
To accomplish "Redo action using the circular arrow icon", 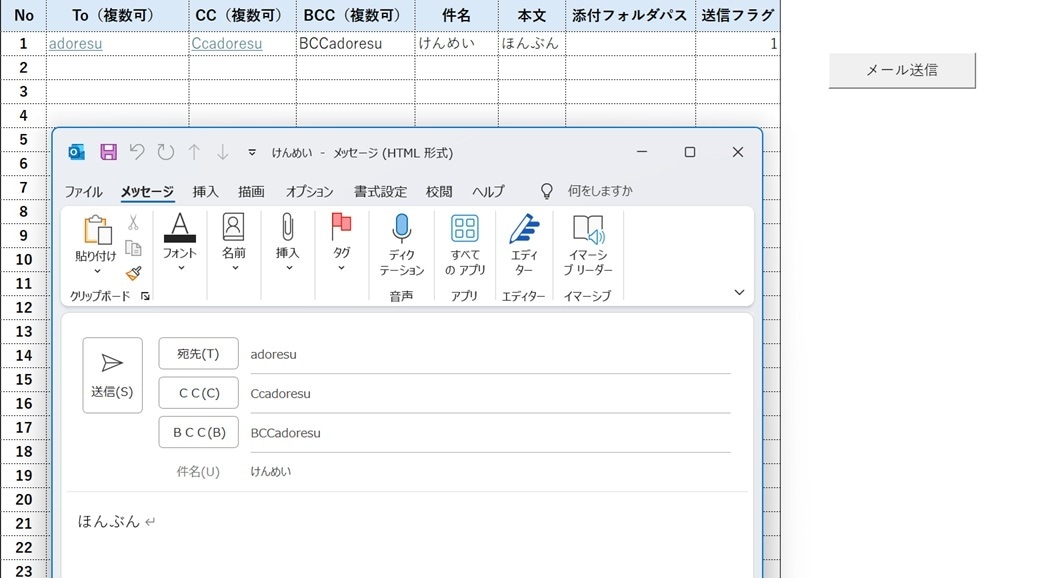I will (x=166, y=152).
